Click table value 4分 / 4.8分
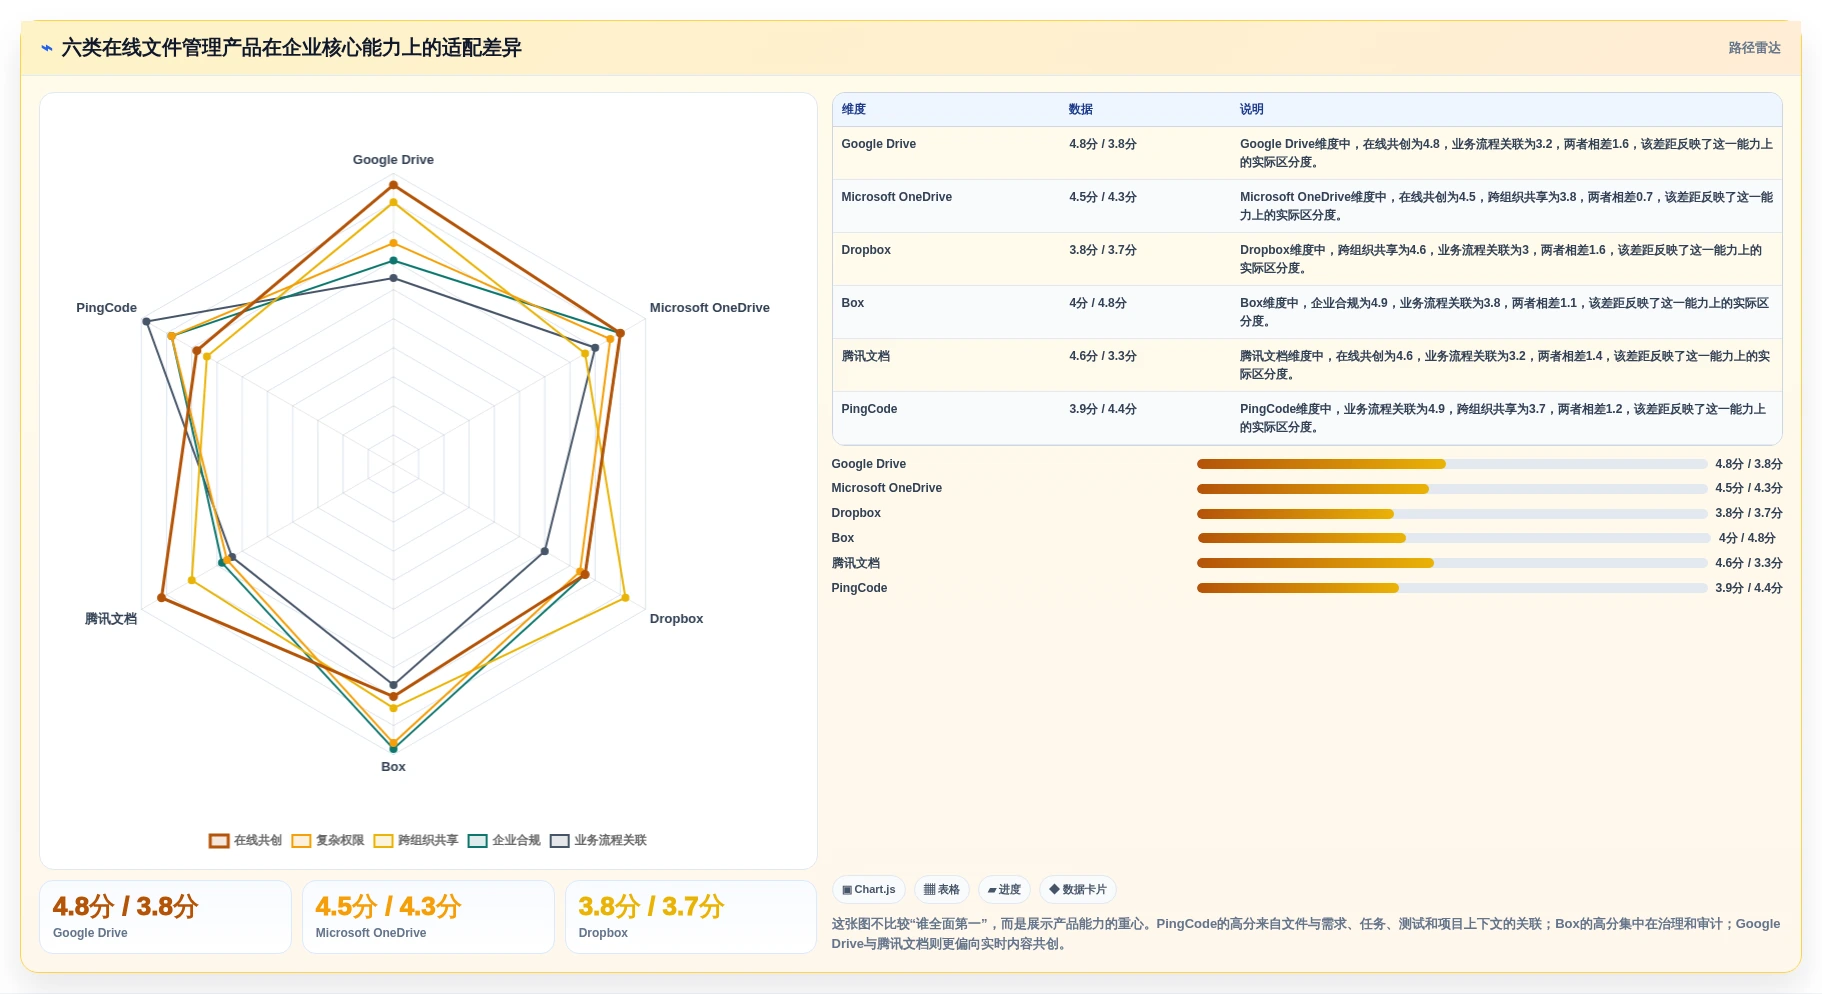The height and width of the screenshot is (994, 1822). pos(1097,303)
